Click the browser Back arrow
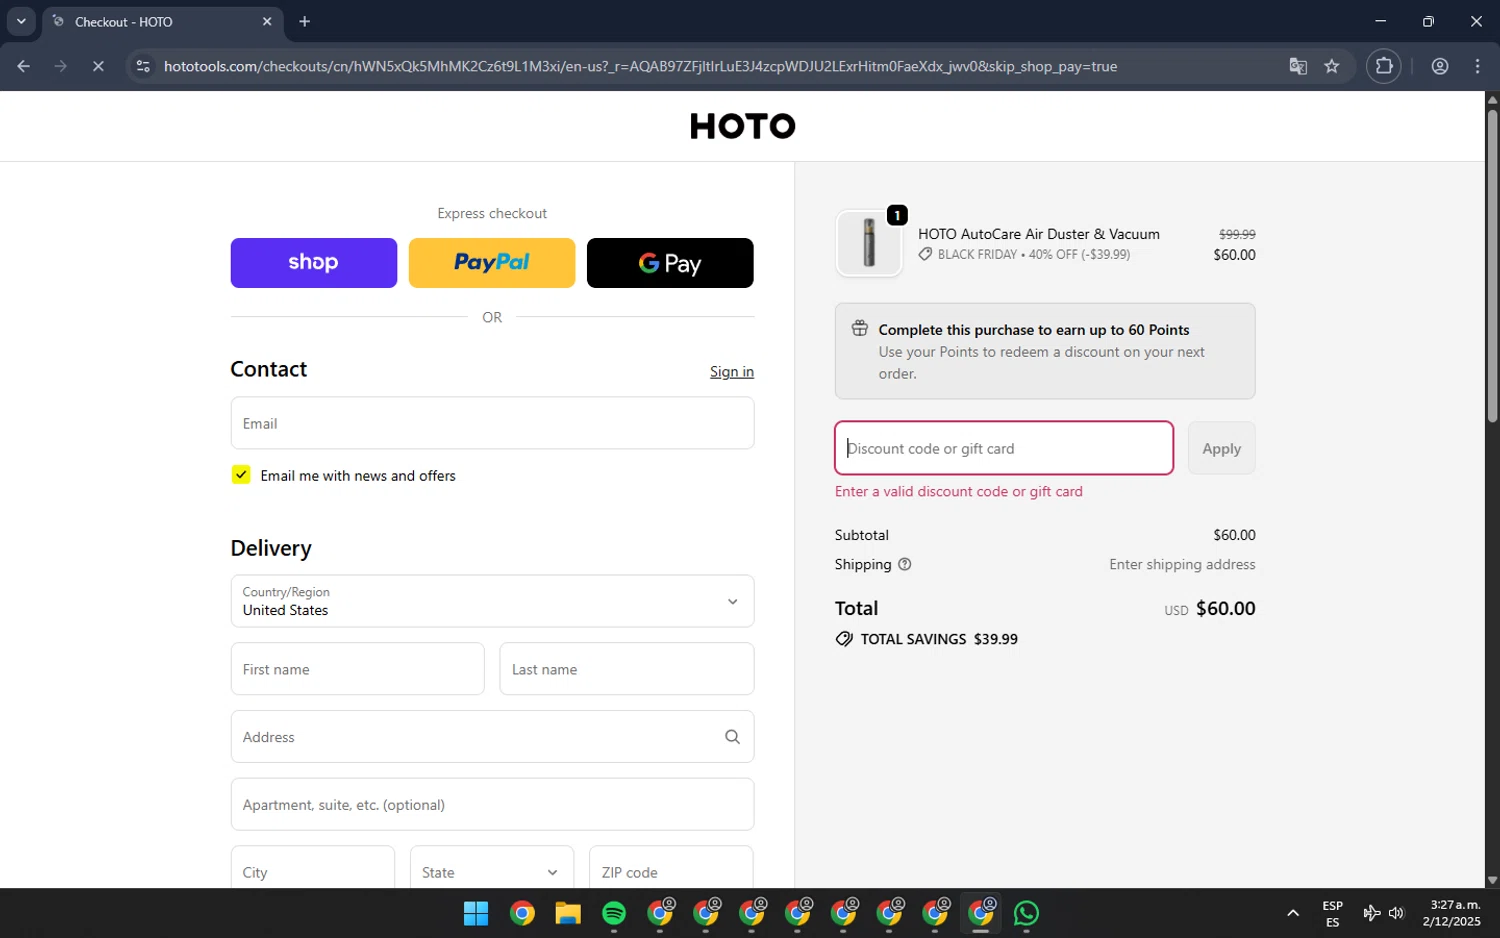The width and height of the screenshot is (1500, 938). point(23,66)
